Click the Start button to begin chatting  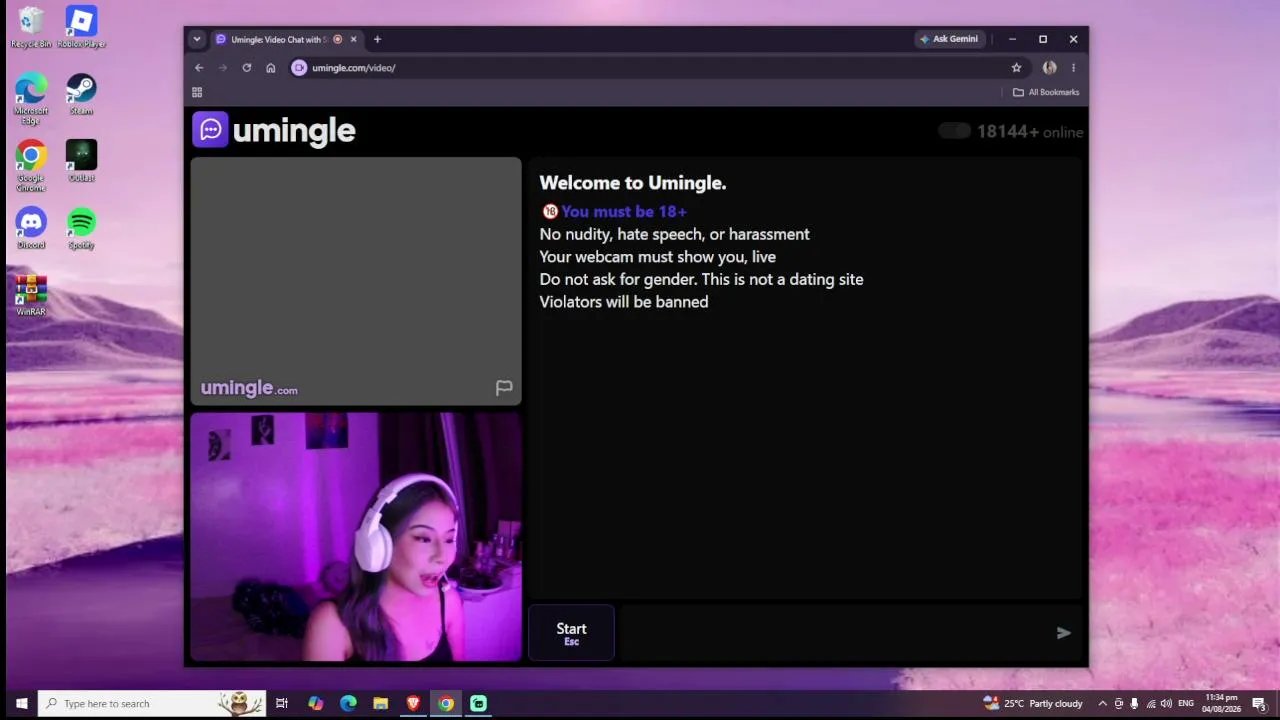[571, 632]
